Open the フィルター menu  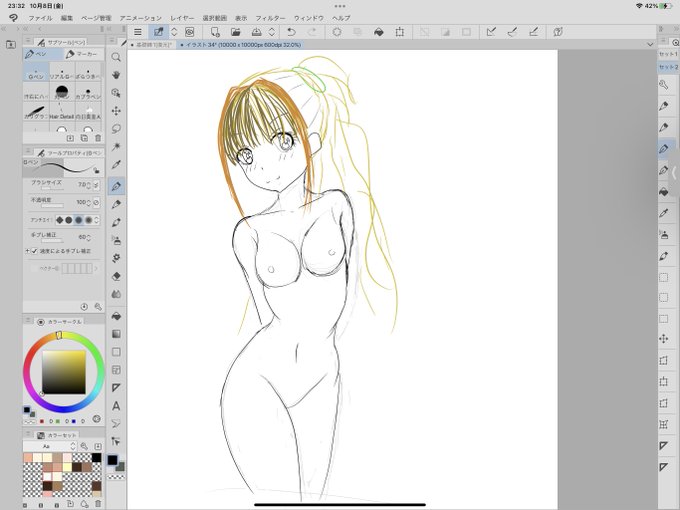tap(270, 18)
